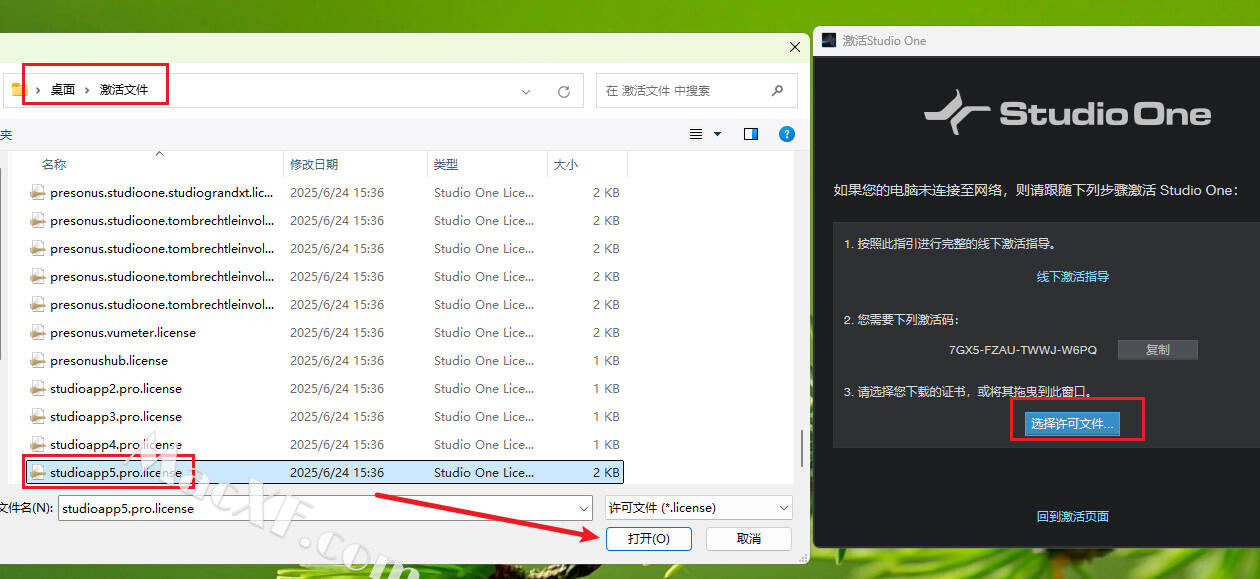Screen dimensions: 1260x579
Task: Select the studioapp4.pro.license file name
Action: click(x=116, y=444)
